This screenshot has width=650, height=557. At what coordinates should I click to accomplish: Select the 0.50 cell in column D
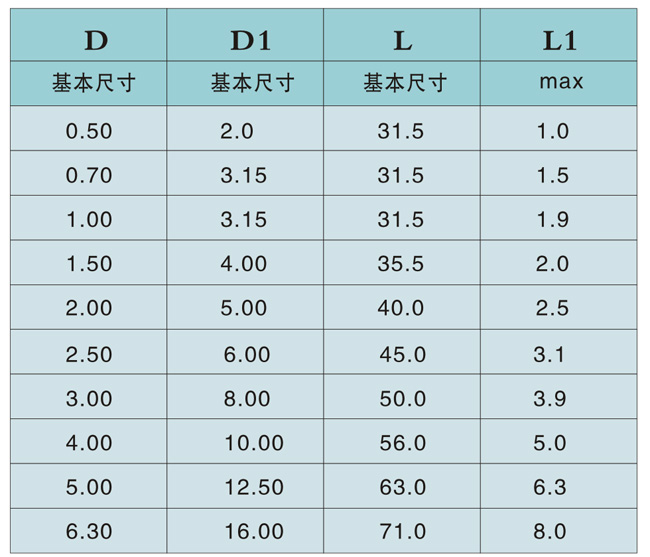tap(89, 131)
